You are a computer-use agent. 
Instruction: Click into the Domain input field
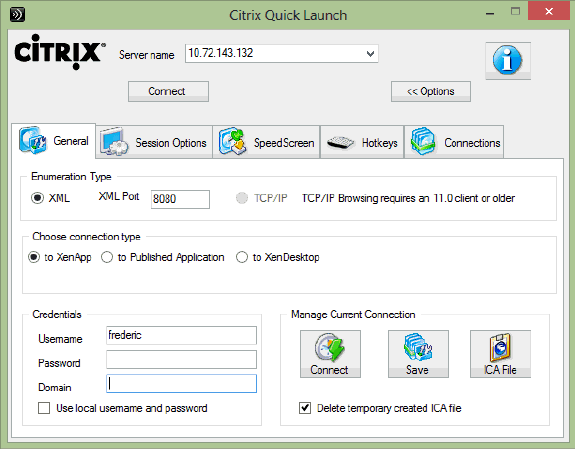[x=182, y=384]
